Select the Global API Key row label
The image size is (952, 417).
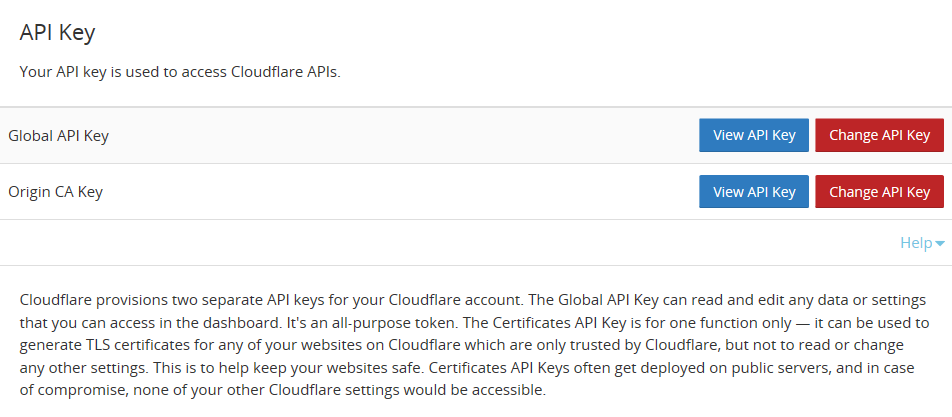[x=58, y=135]
